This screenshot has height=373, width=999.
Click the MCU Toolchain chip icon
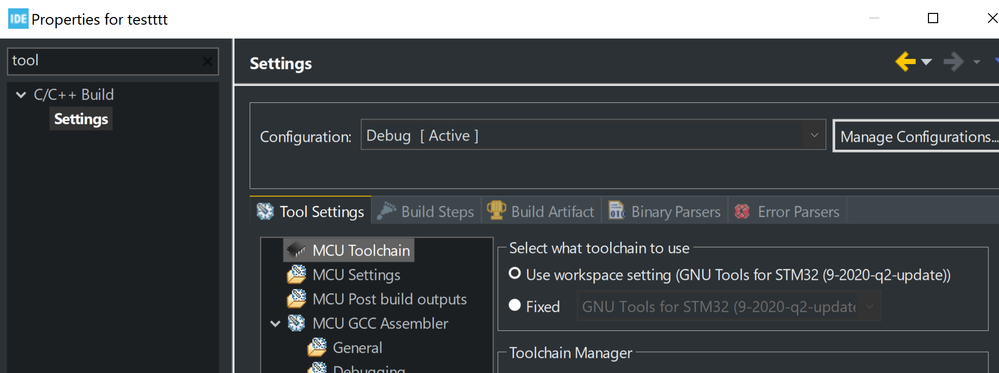pyautogui.click(x=297, y=250)
